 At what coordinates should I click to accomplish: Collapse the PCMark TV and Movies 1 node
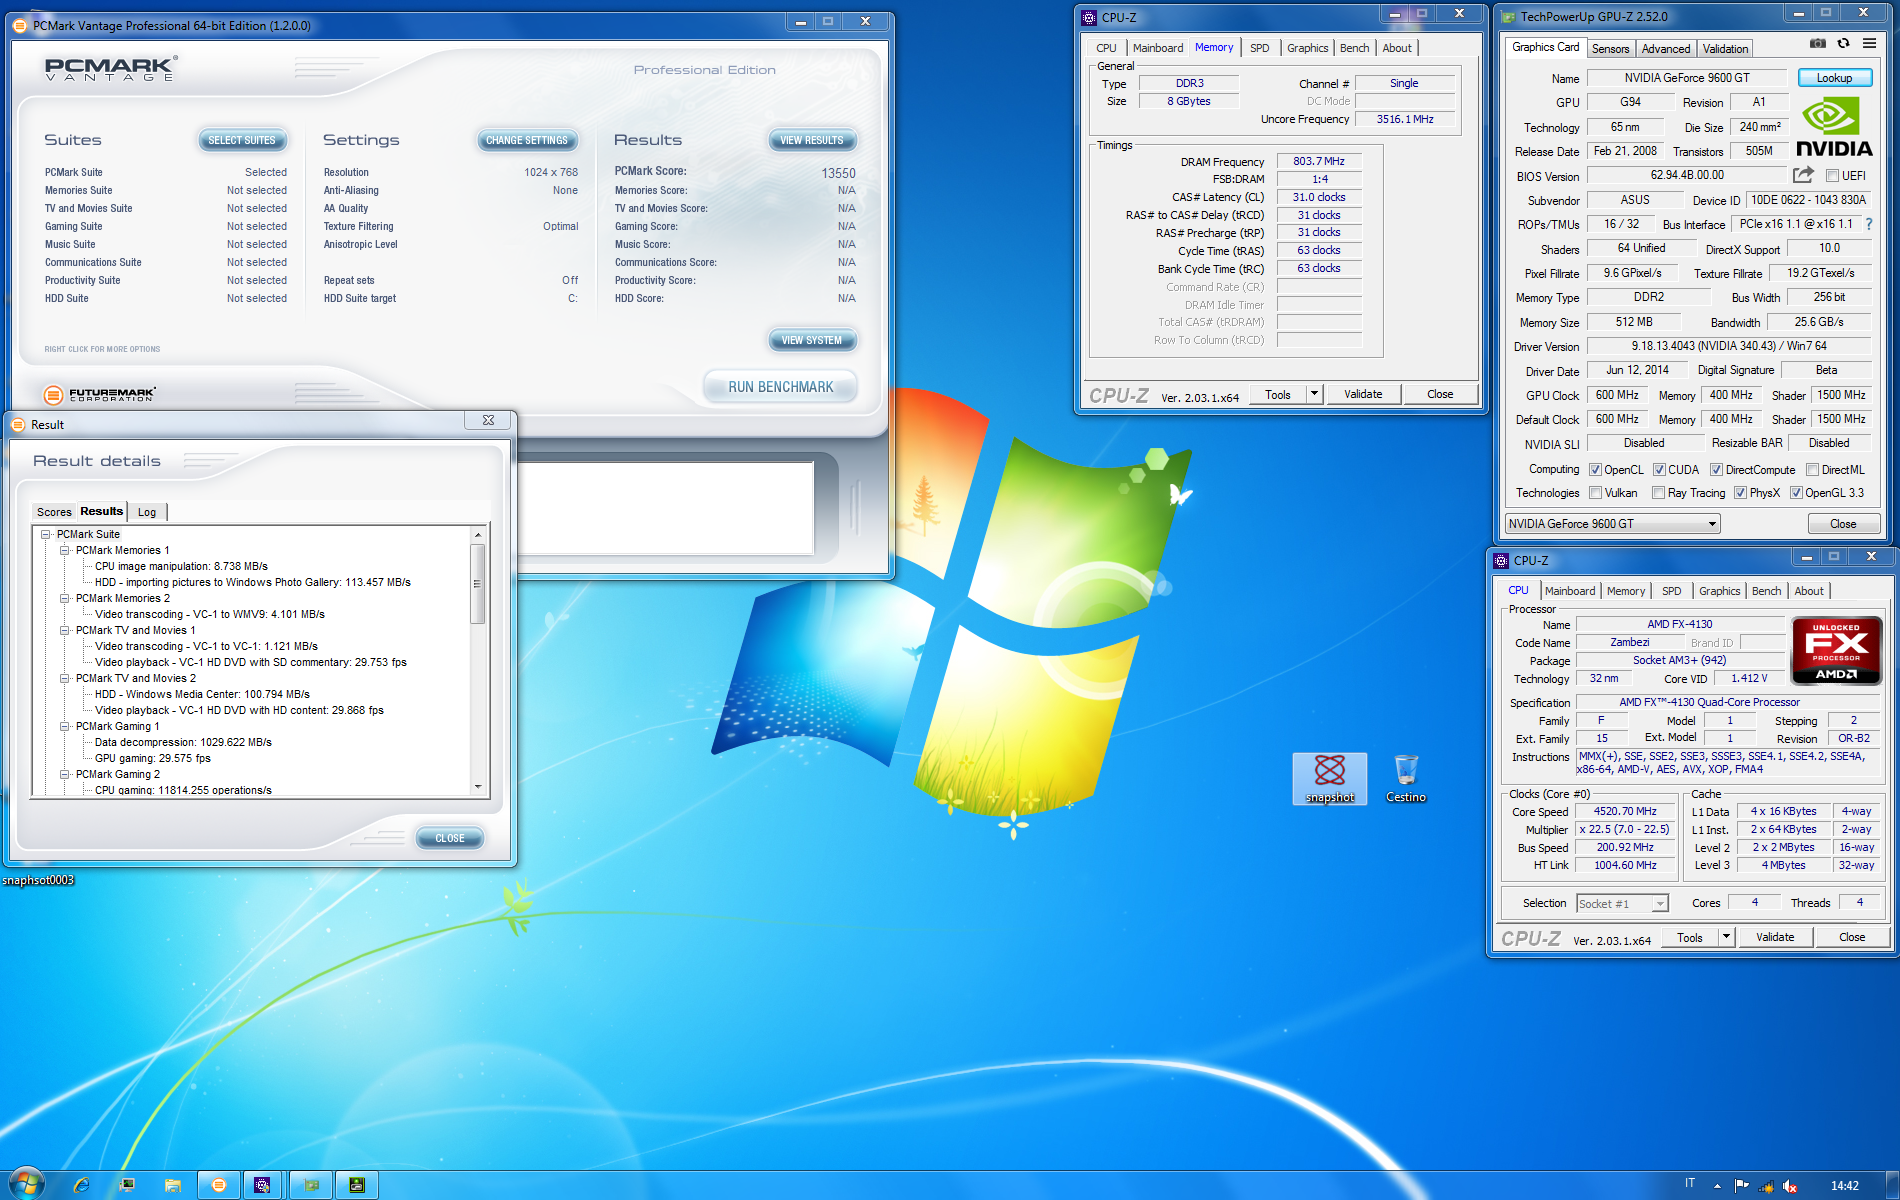[65, 630]
